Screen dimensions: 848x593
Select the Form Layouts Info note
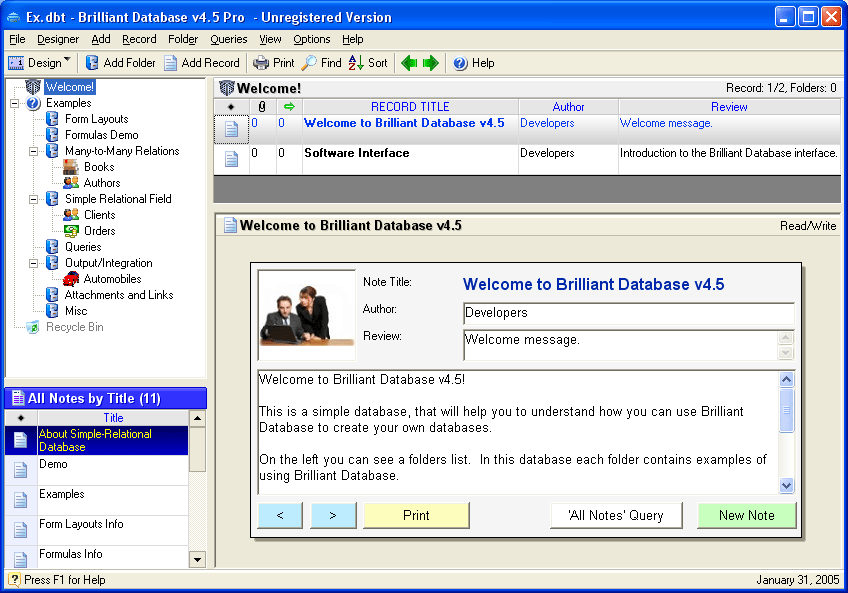(96, 530)
